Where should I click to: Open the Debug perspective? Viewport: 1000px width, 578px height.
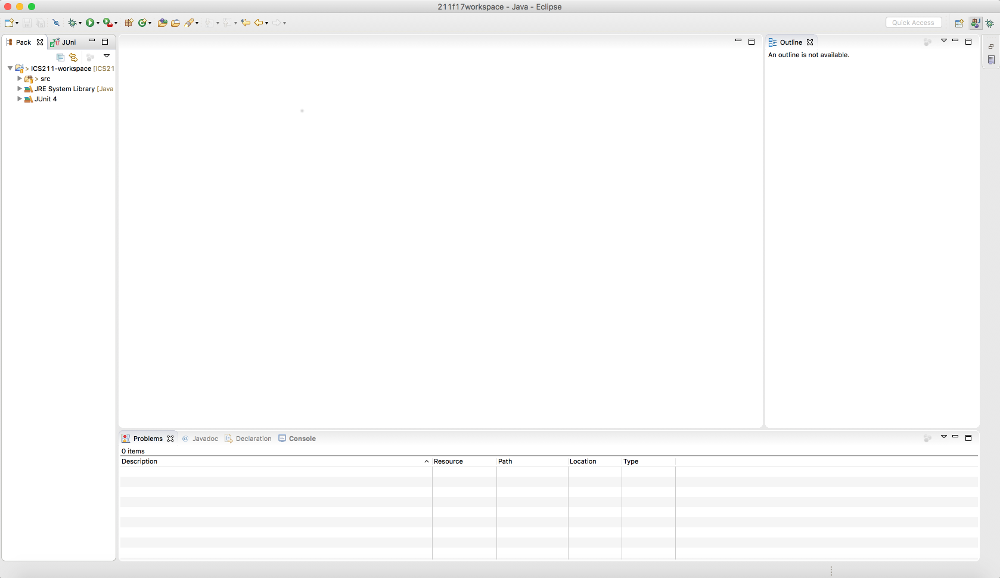[x=989, y=22]
